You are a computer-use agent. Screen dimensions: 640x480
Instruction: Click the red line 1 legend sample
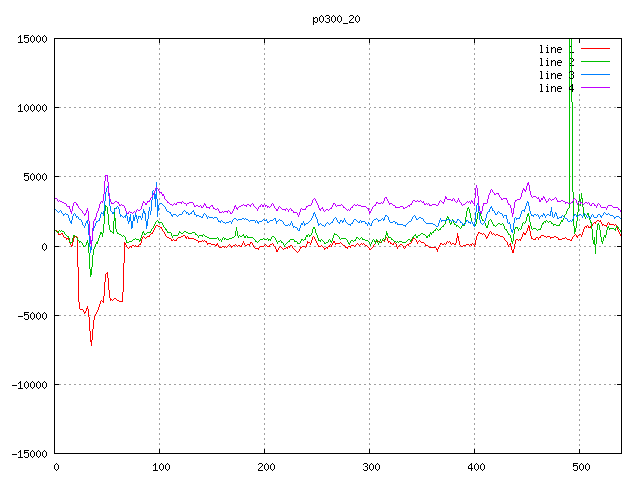(x=596, y=49)
